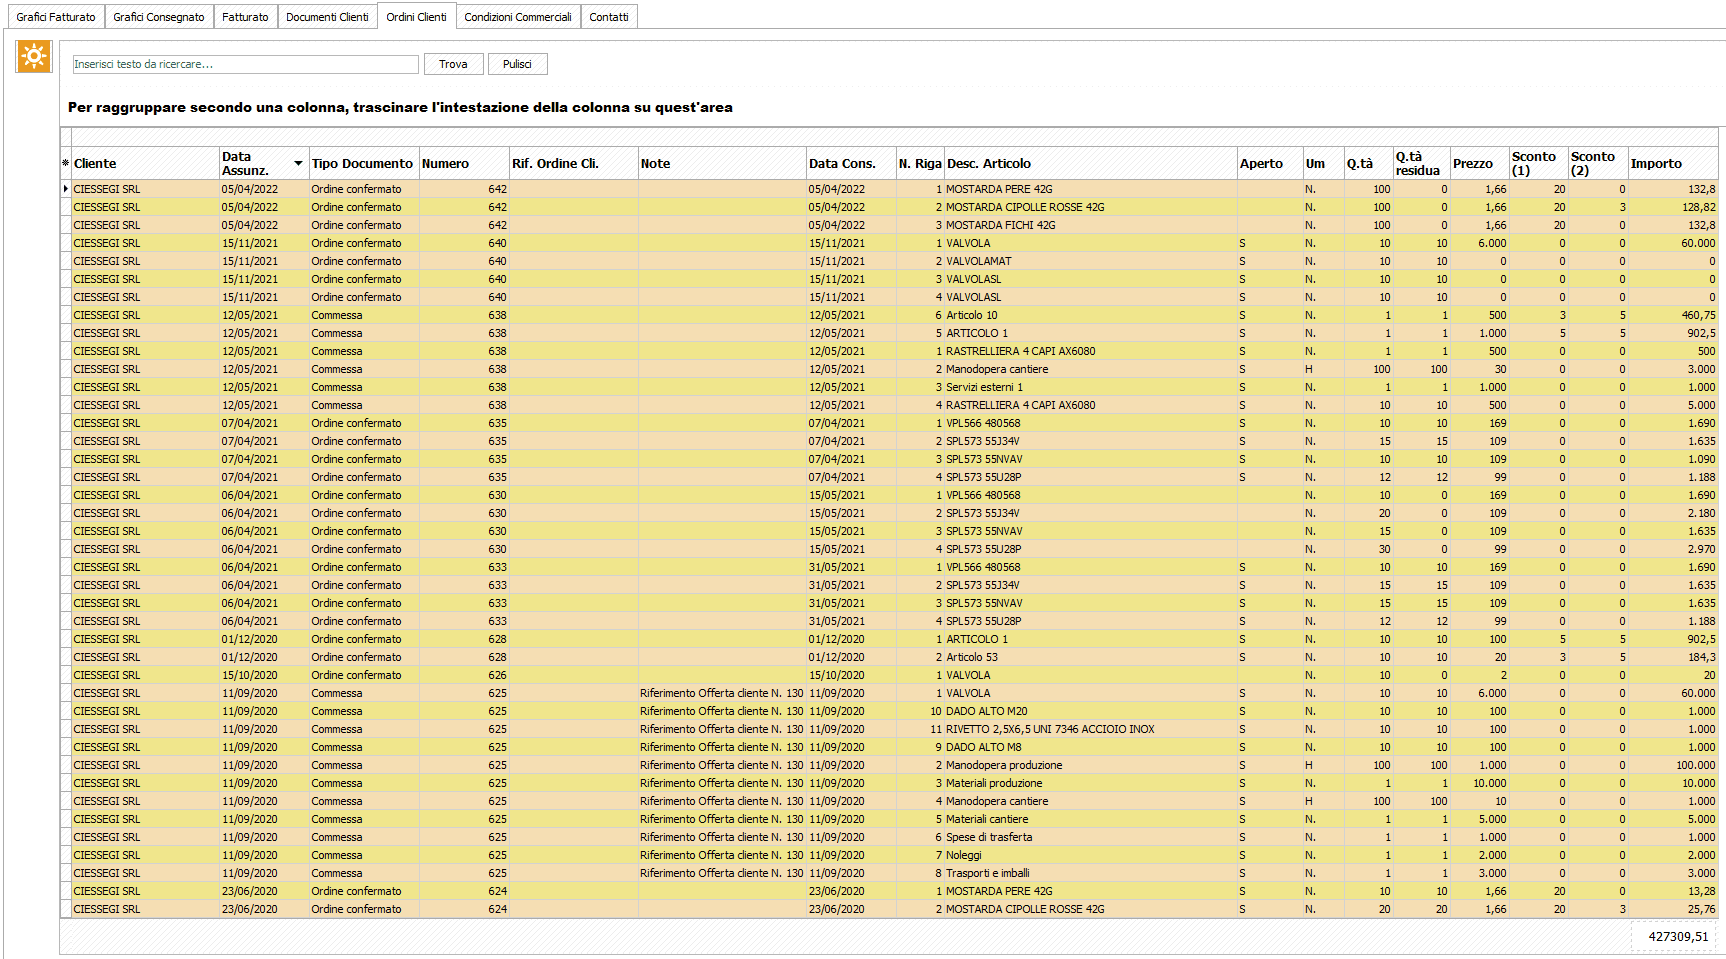Go to the Contatti tab
The image size is (1726, 959).
[609, 17]
